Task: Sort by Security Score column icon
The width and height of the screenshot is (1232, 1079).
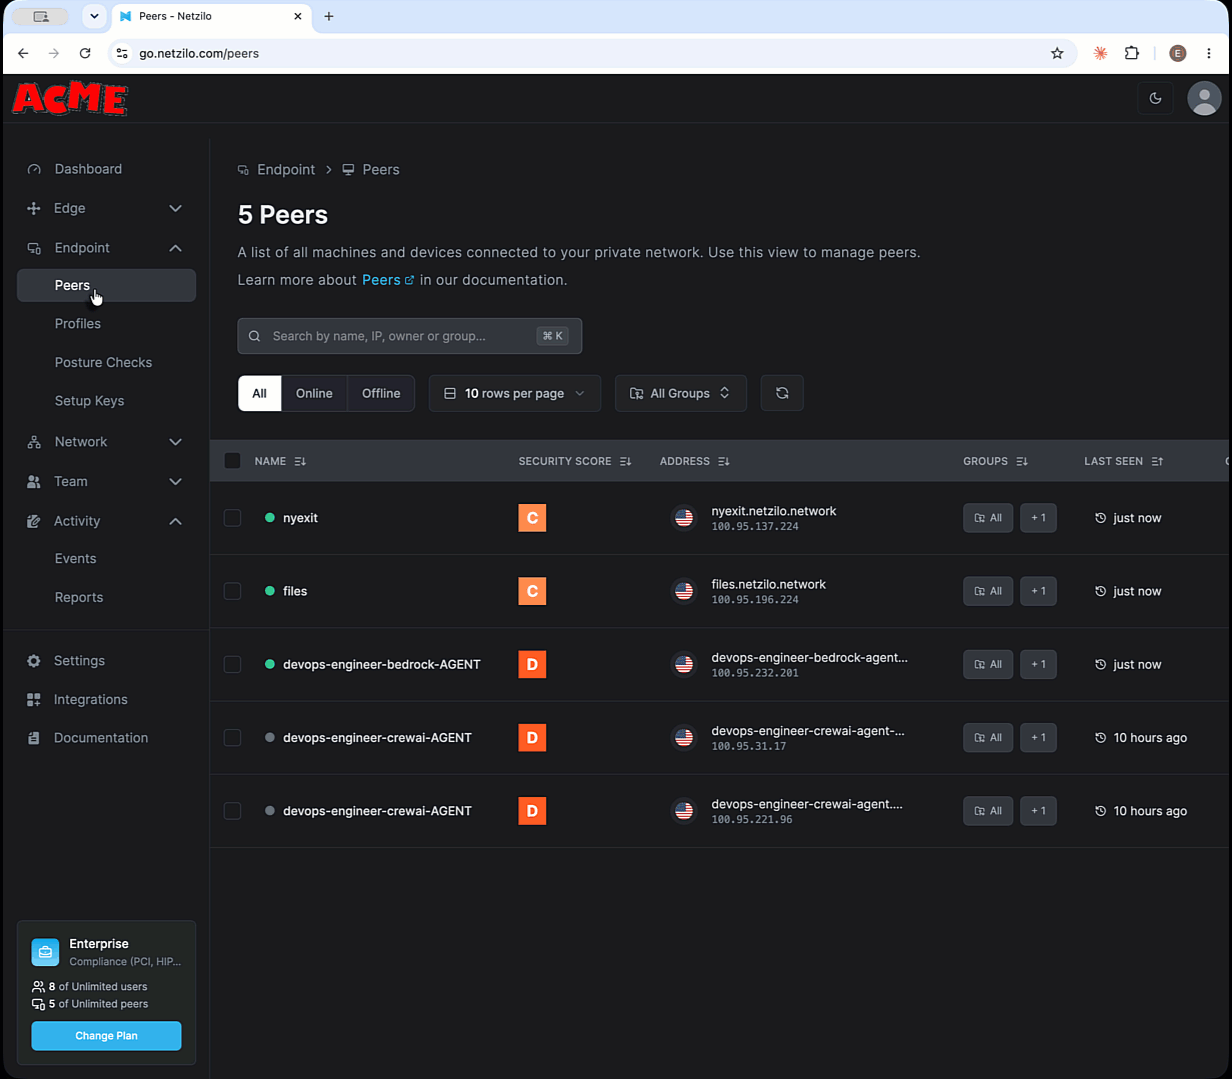Action: pyautogui.click(x=625, y=461)
